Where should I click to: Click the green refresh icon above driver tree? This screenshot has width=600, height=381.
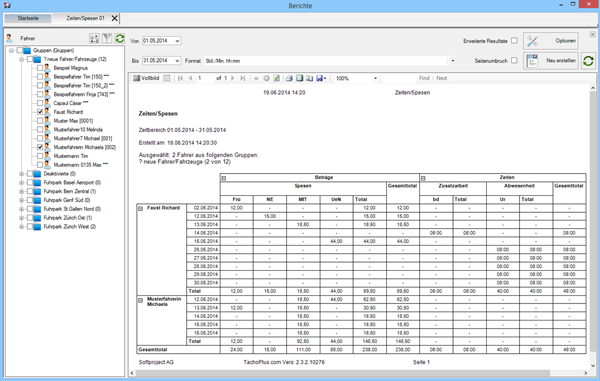120,38
